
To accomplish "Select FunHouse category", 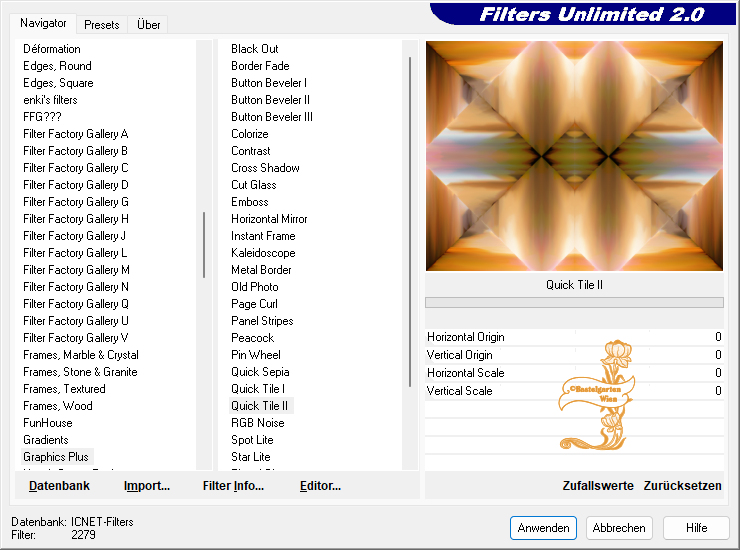I will (48, 423).
